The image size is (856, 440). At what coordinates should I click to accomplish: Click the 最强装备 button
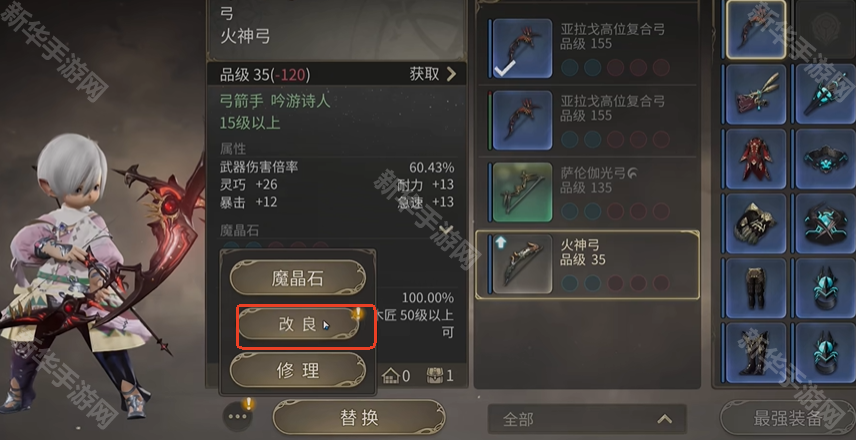[788, 419]
